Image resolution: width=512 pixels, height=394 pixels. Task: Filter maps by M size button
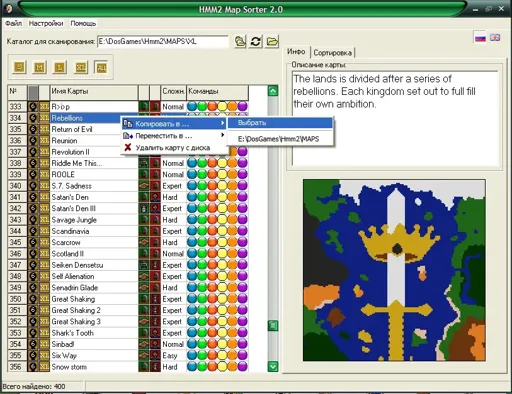click(x=39, y=67)
